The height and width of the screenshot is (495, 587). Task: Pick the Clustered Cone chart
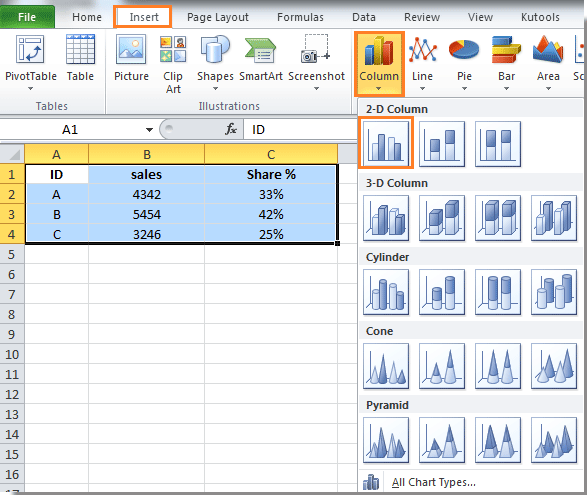click(386, 366)
